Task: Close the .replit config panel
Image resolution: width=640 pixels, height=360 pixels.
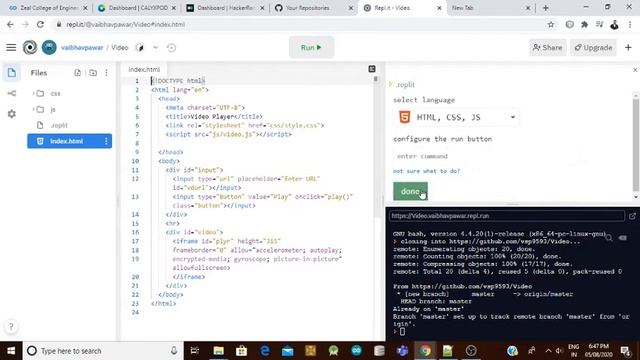Action: 635,70
